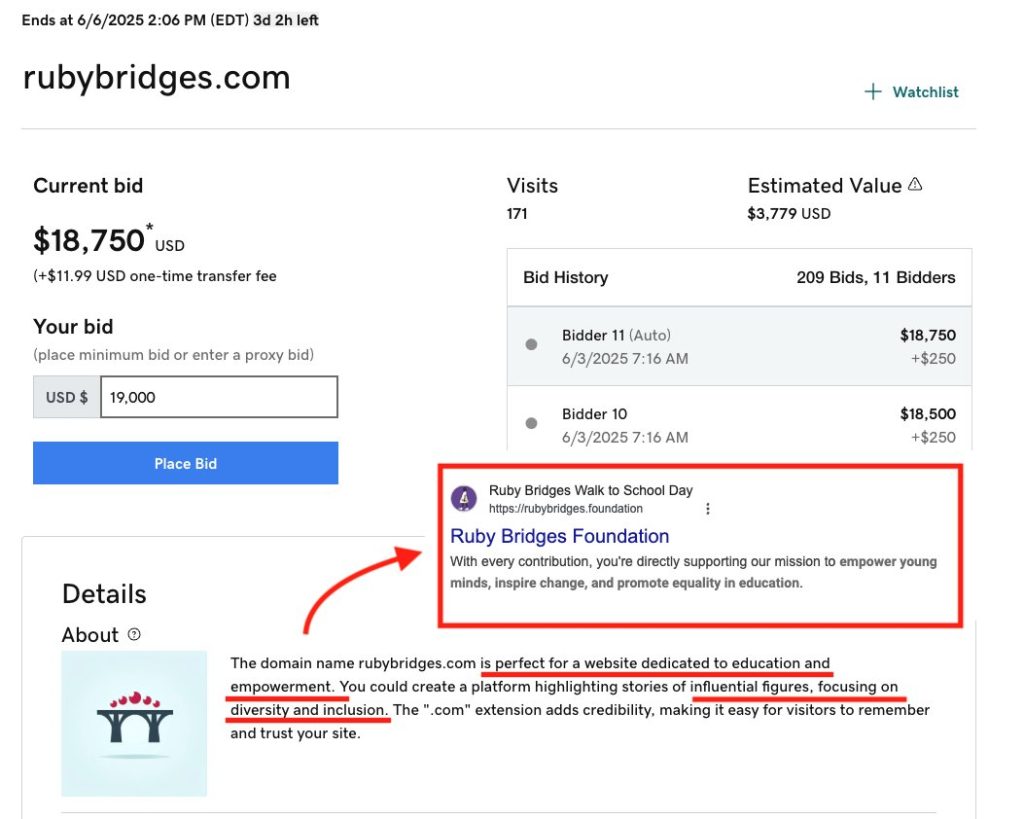Click the '209 Bids, 11 Bidders' text
Viewport: 1024px width, 819px height.
[876, 278]
